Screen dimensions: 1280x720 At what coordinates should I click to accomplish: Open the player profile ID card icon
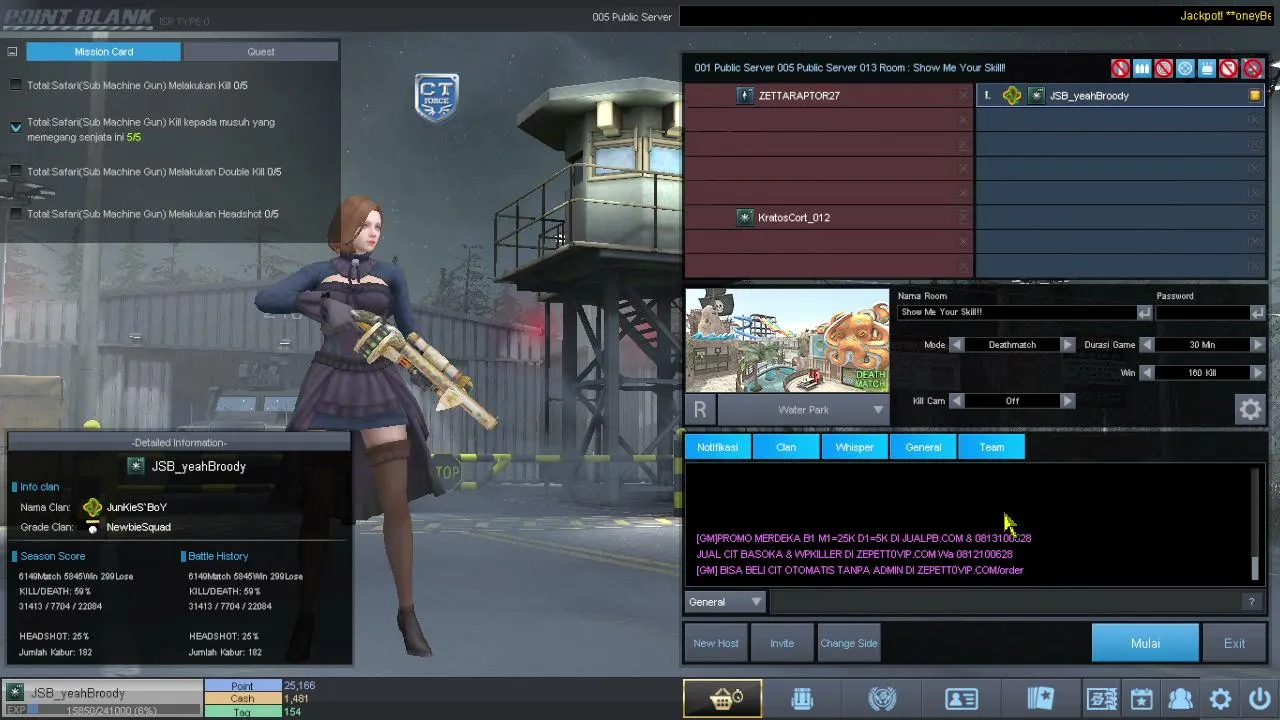[961, 699]
